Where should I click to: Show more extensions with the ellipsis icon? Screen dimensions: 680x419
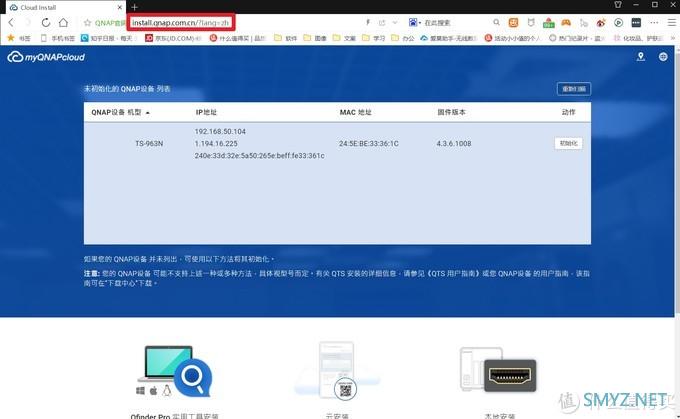(654, 23)
